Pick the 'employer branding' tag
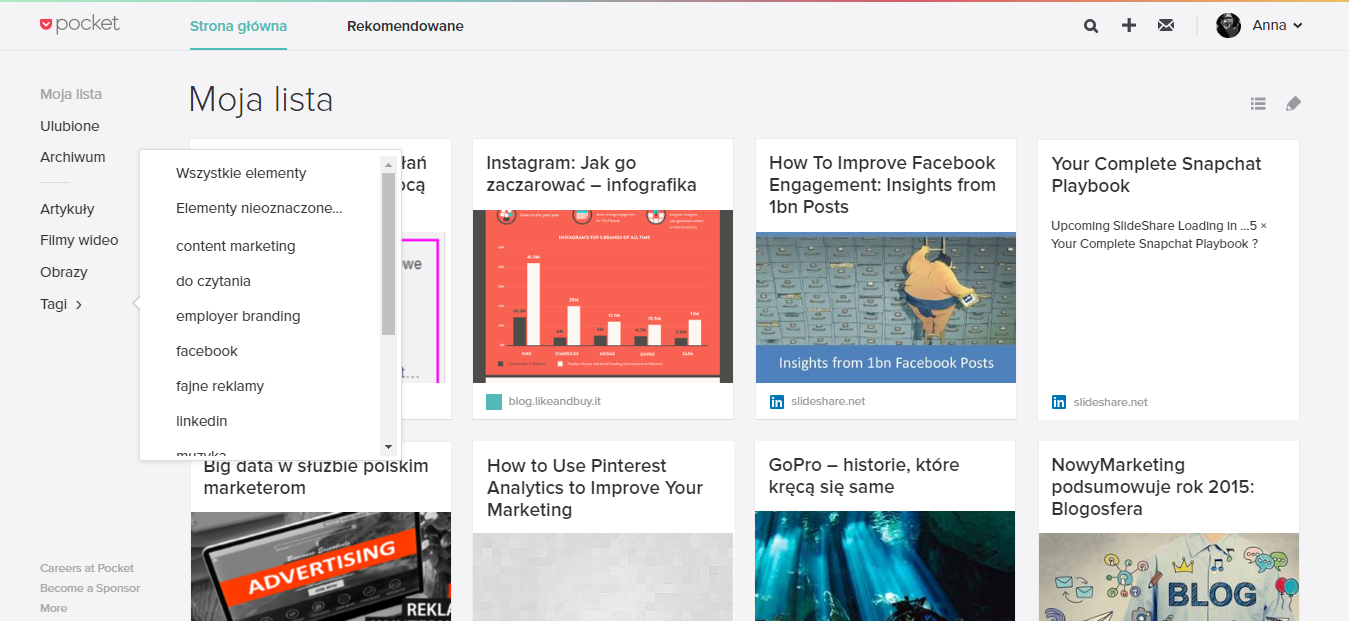 [238, 316]
